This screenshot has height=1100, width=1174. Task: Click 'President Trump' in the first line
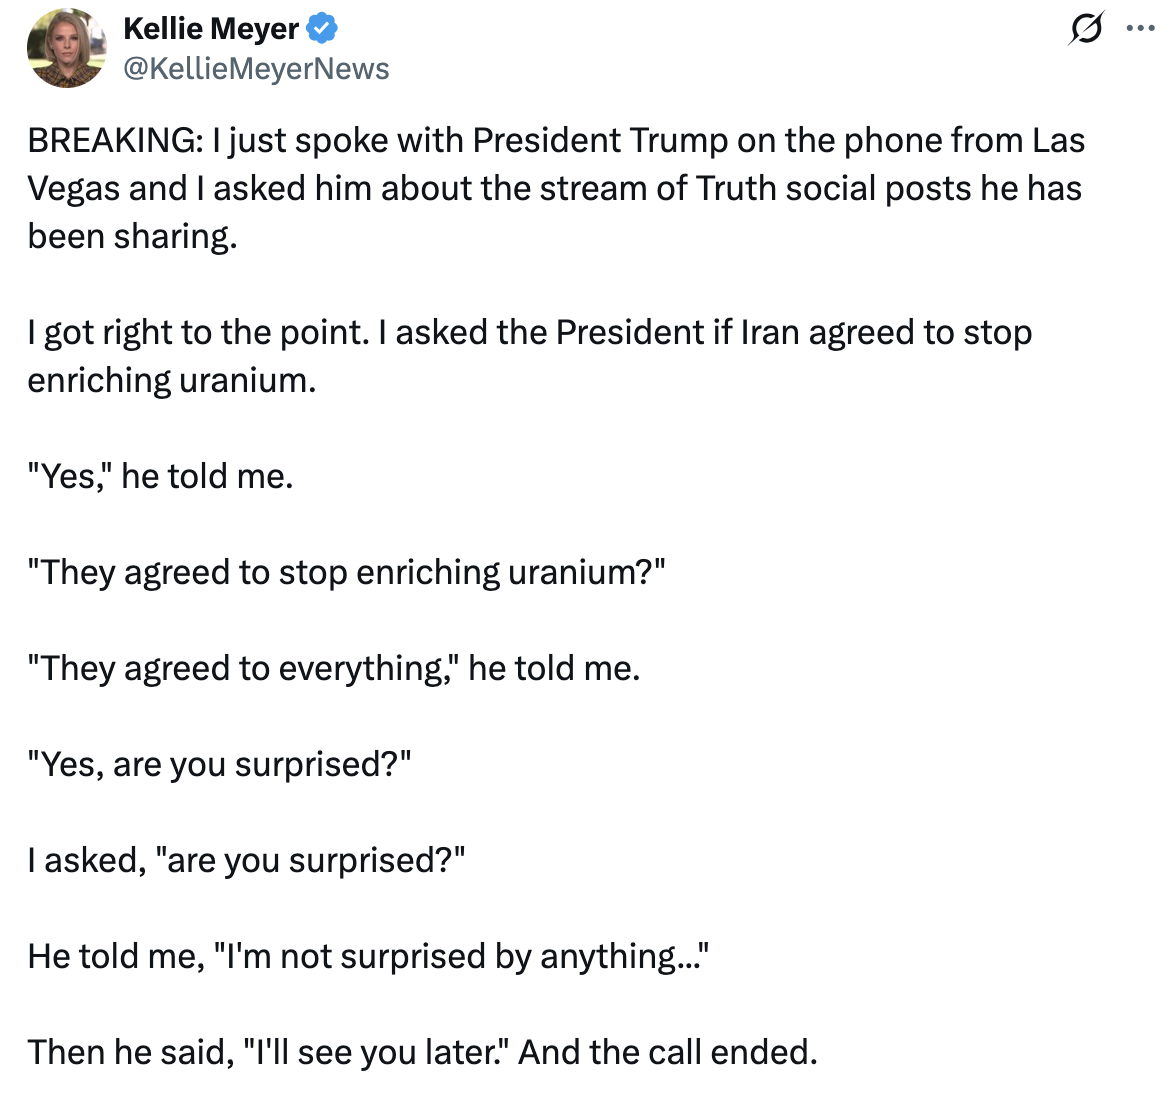600,140
